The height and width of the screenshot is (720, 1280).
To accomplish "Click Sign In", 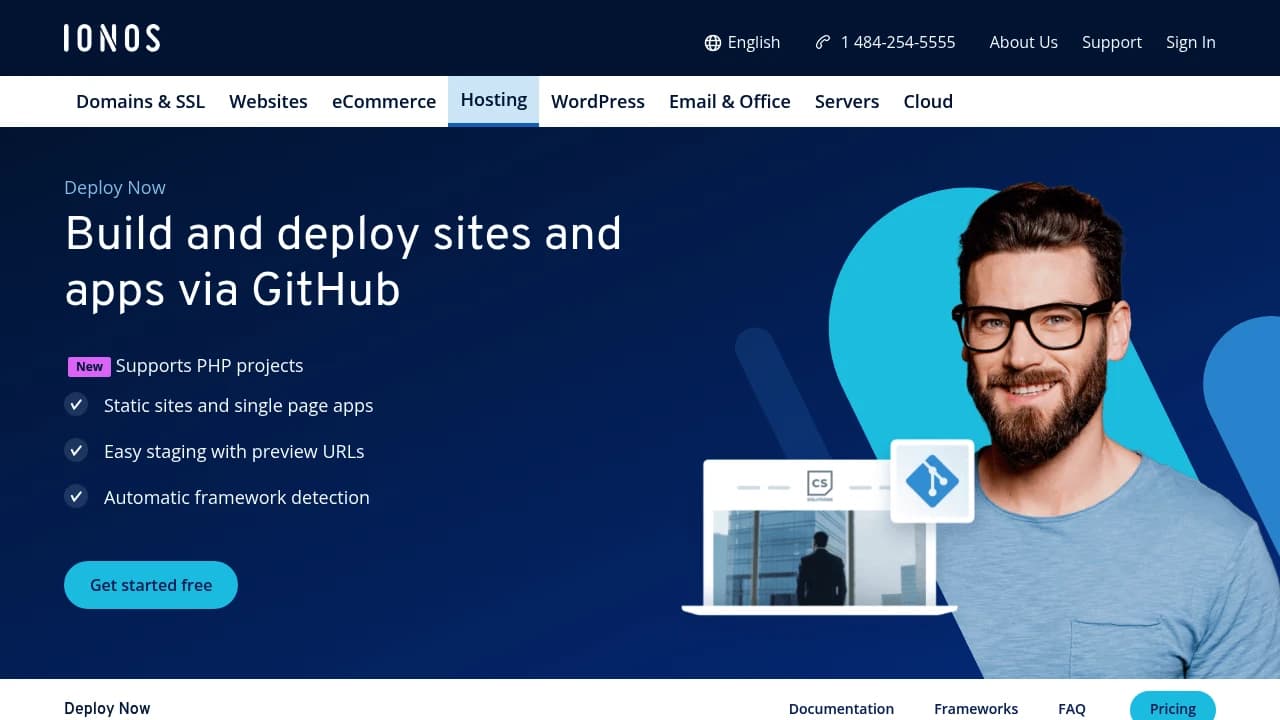I will pos(1190,42).
